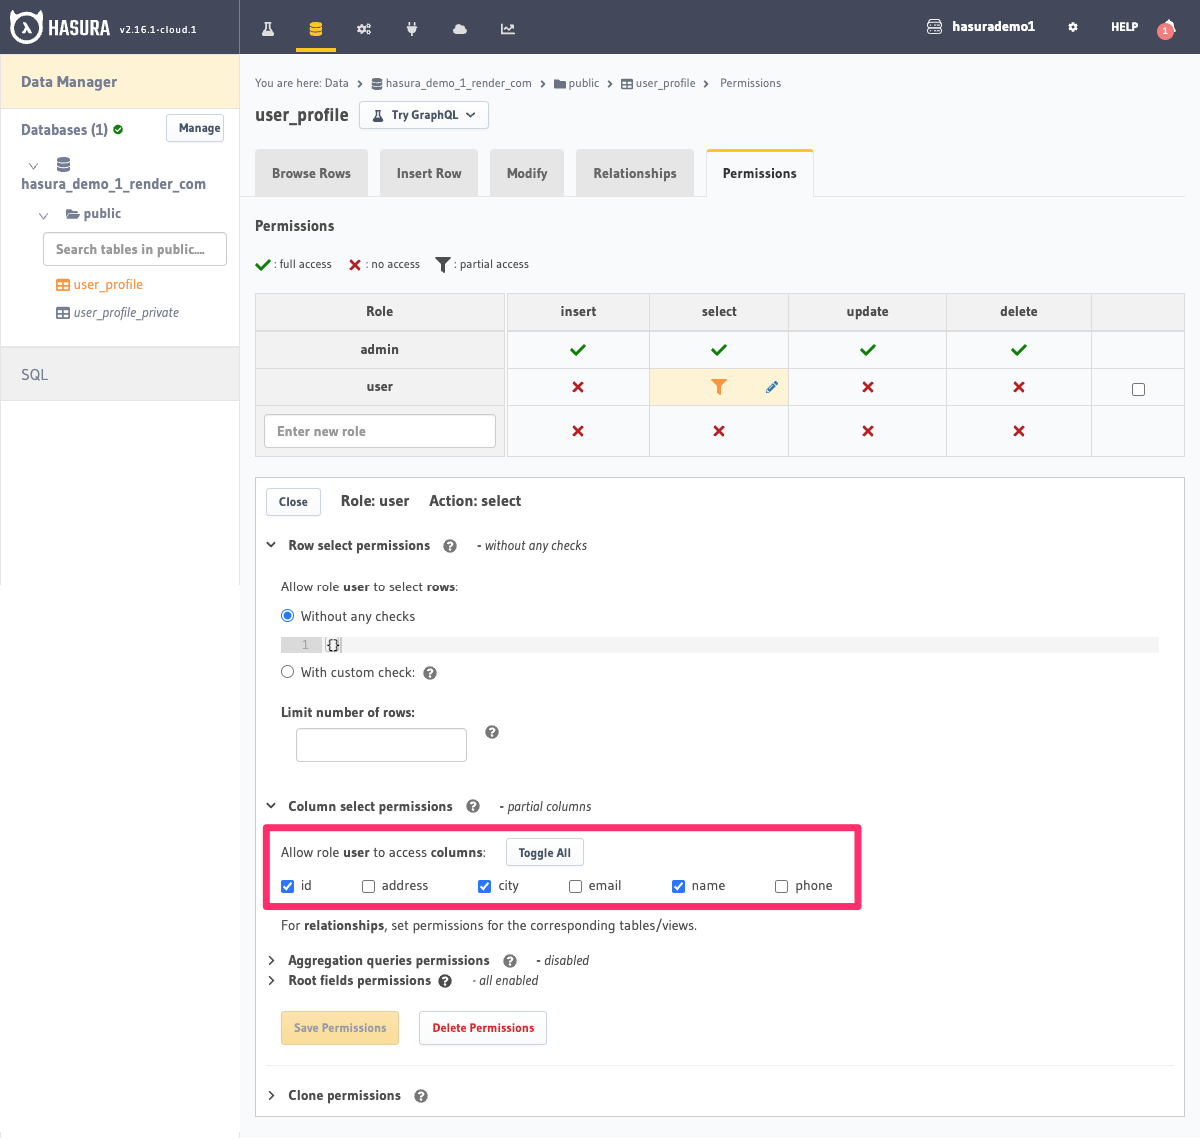The image size is (1200, 1140).
Task: Open the Actions section (gears icon)
Action: (x=363, y=29)
